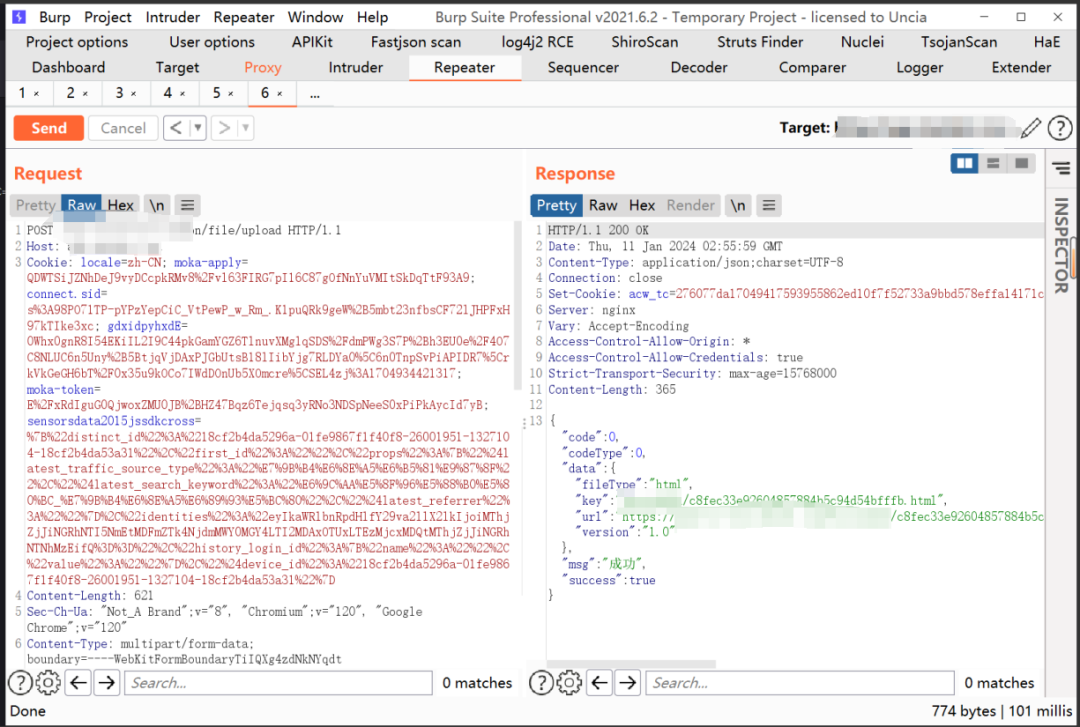Open the Window menu

[x=315, y=17]
